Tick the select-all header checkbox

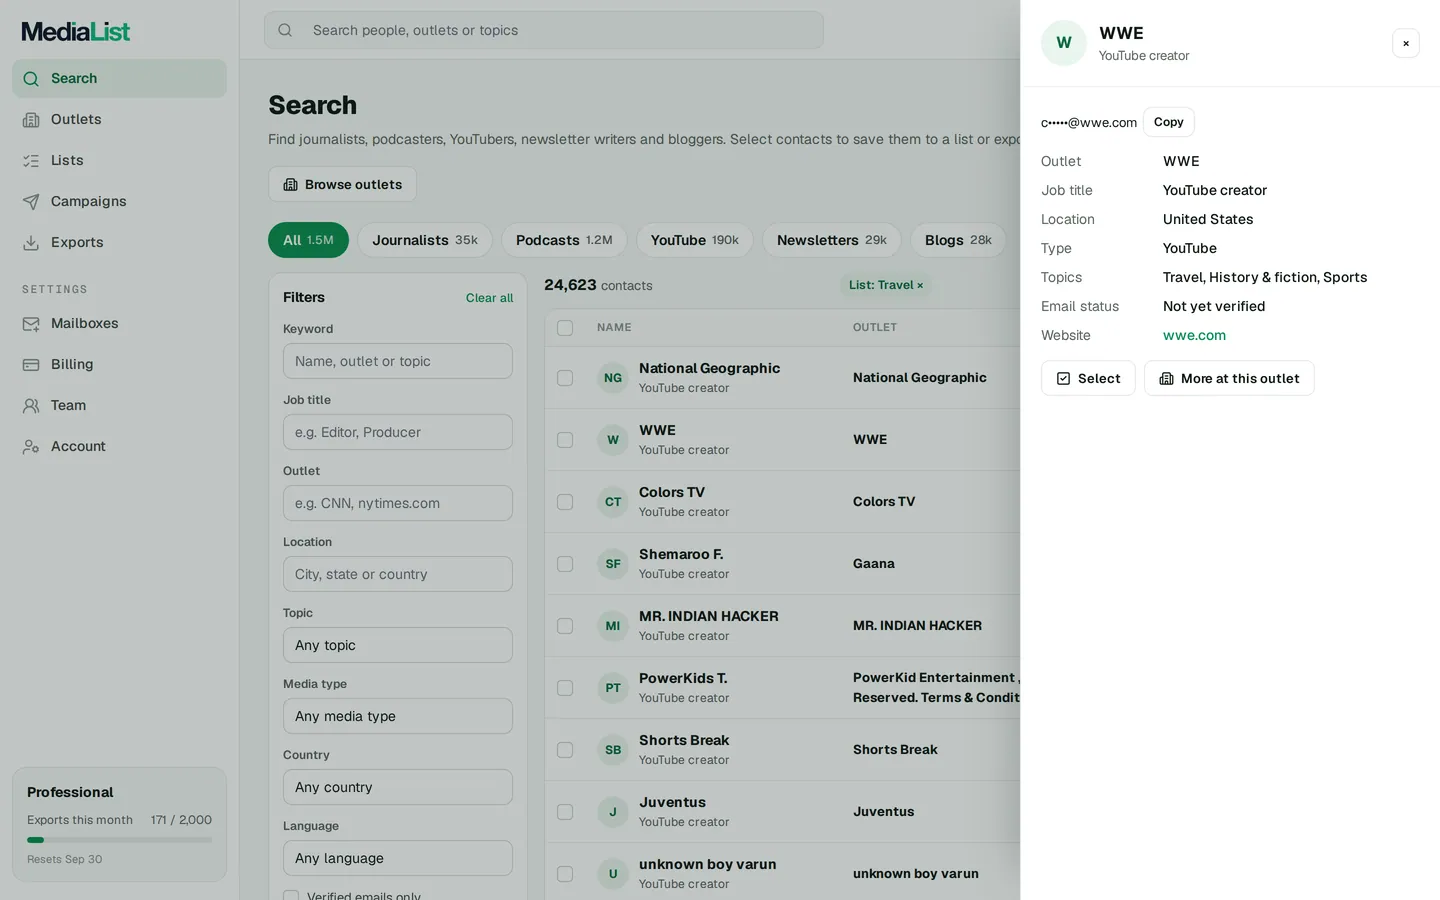click(x=565, y=328)
